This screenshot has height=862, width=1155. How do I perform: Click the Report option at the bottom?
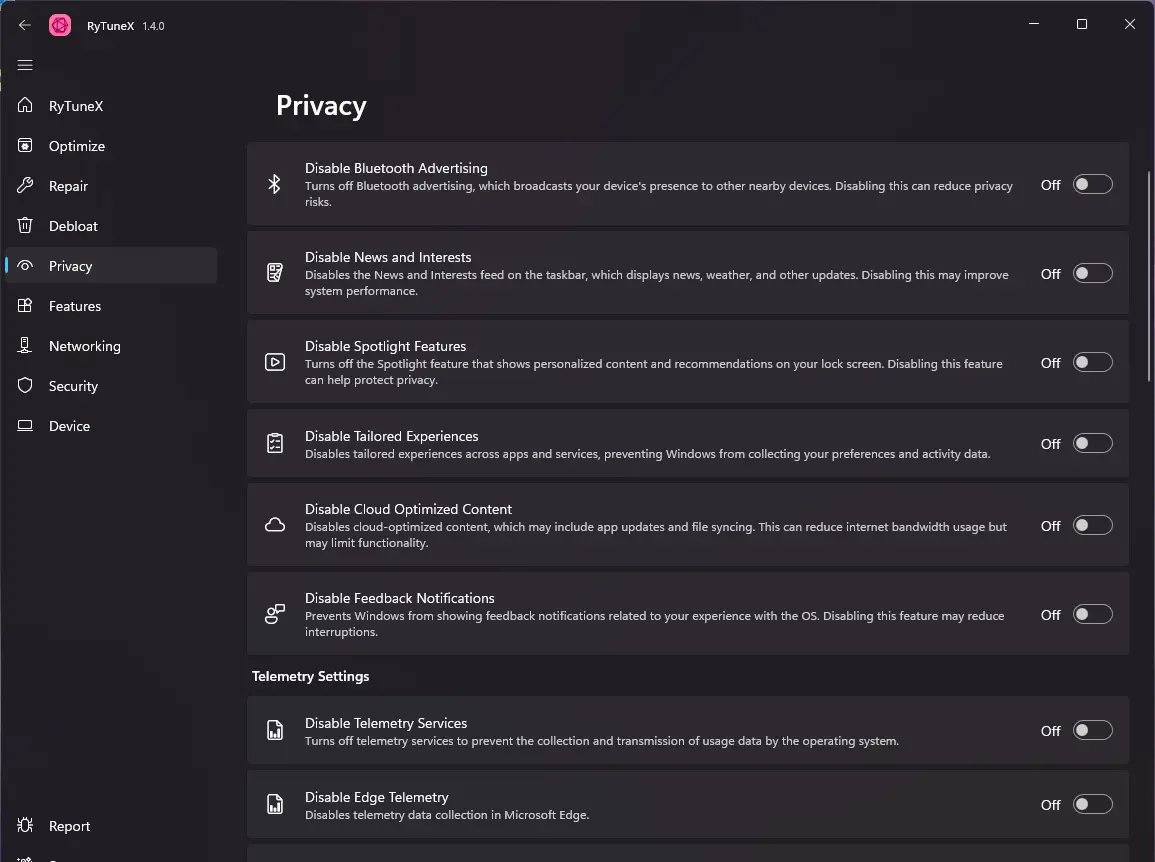click(69, 826)
